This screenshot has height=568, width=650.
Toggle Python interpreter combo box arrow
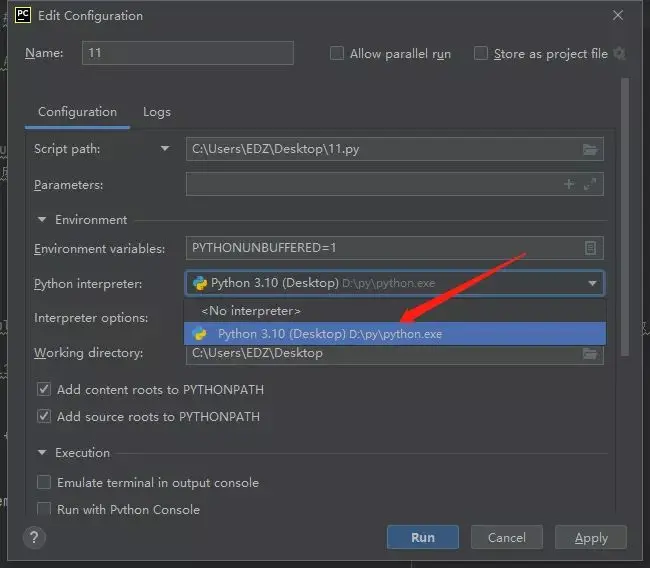[592, 283]
